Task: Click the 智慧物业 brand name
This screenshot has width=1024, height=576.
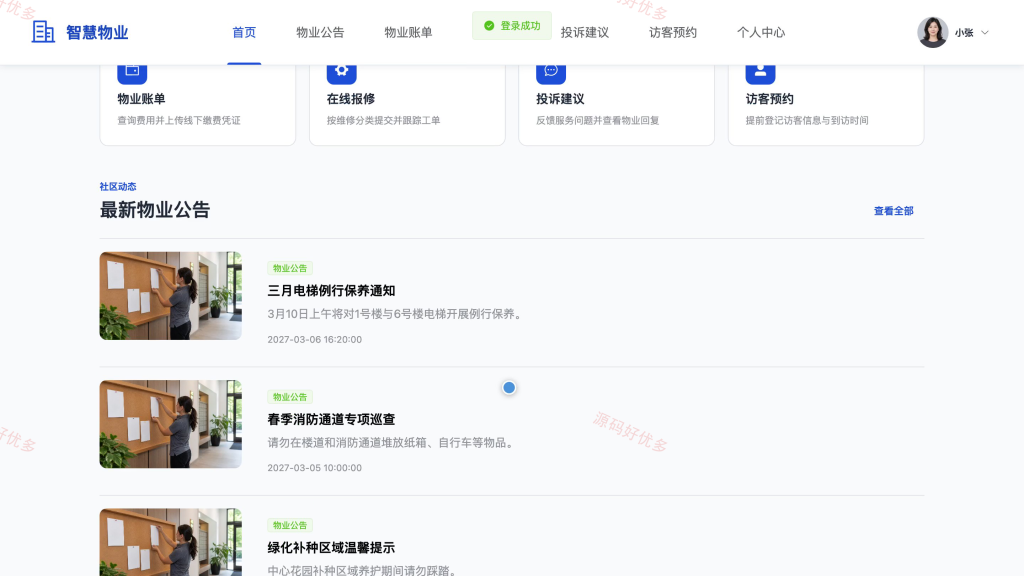Action: (97, 33)
